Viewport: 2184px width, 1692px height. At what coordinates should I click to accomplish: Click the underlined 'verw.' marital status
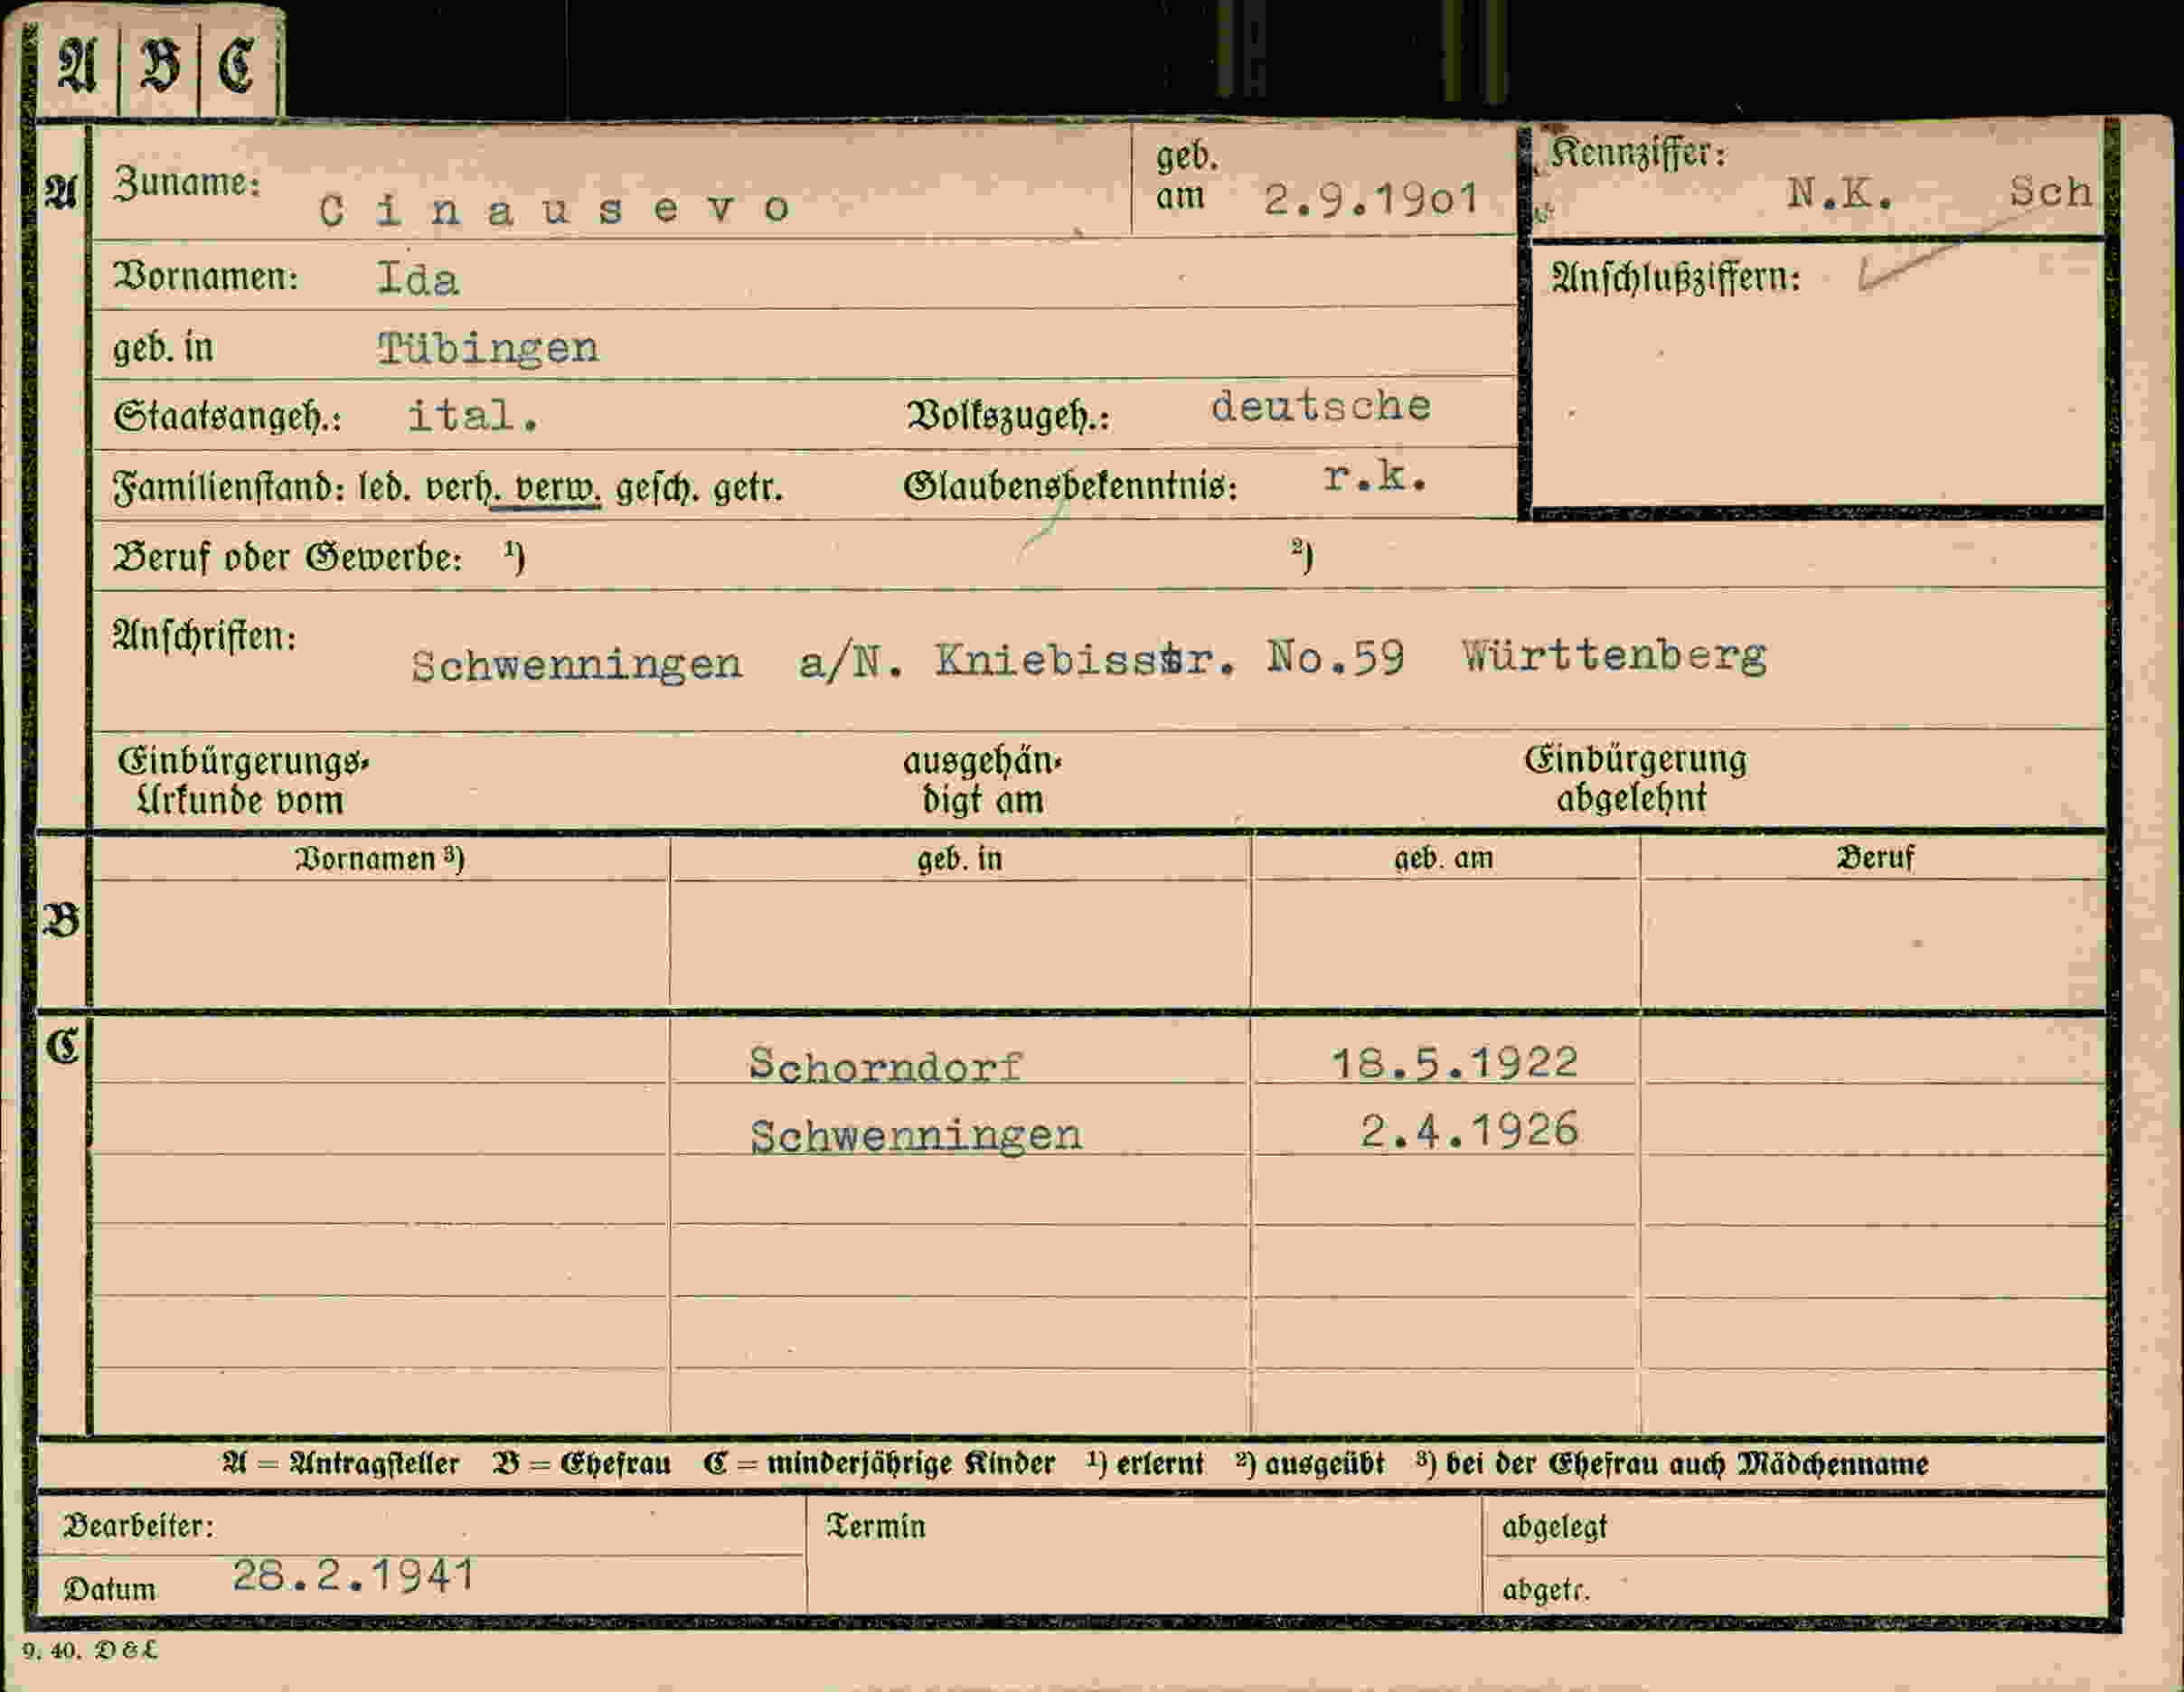(557, 488)
